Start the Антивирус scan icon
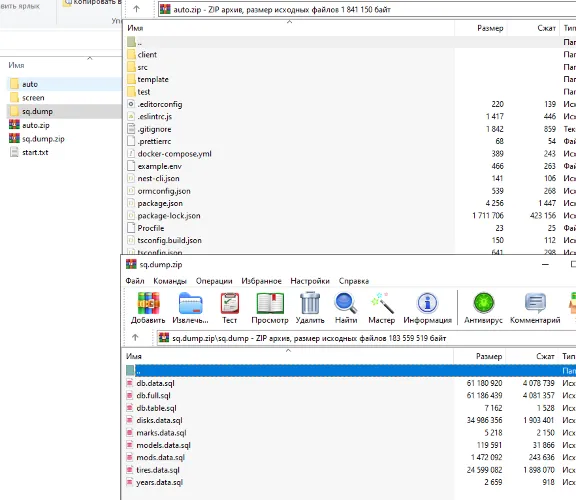Screen dimensions: 576x500 [483, 303]
